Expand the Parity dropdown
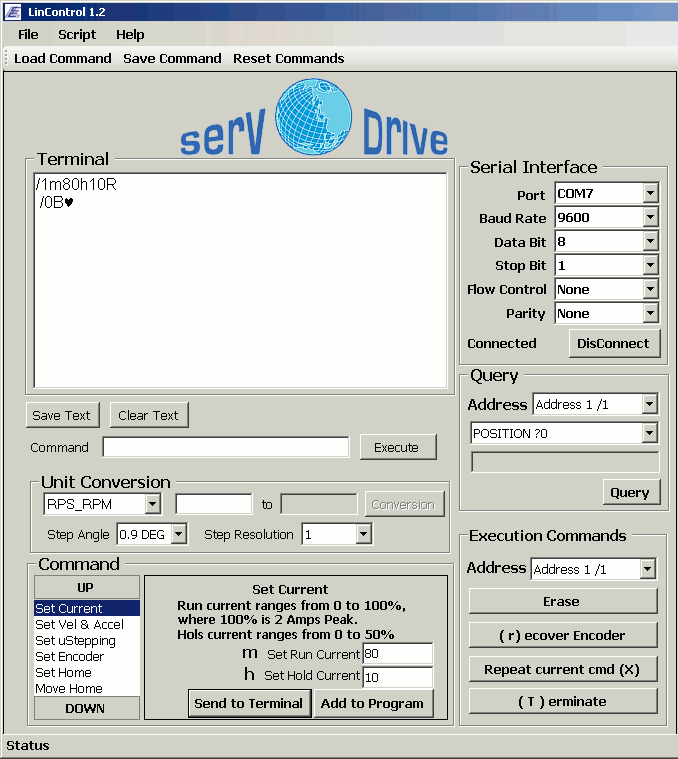The height and width of the screenshot is (759, 678). (650, 313)
